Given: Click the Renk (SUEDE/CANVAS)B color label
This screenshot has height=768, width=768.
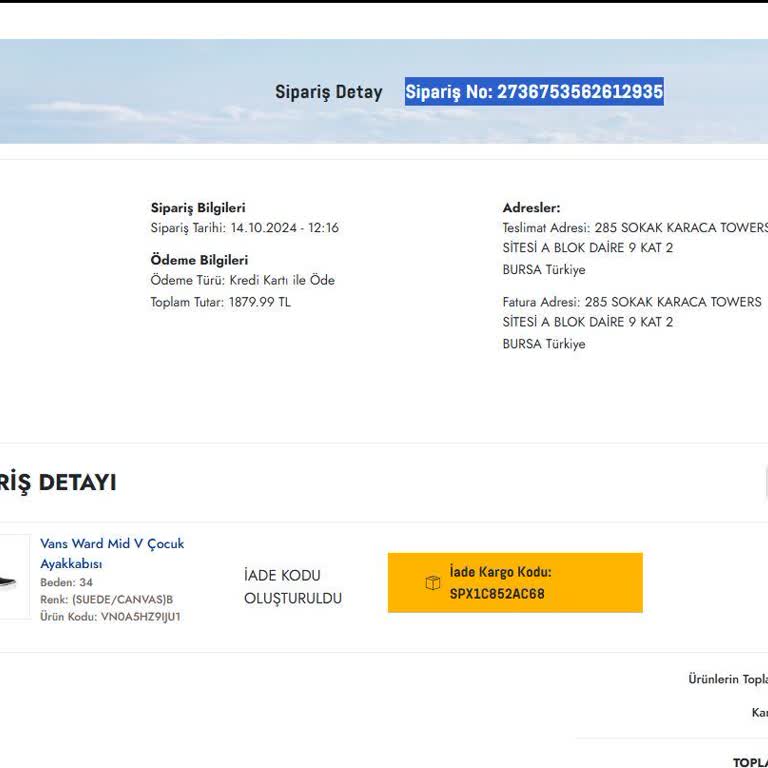Looking at the screenshot, I should click(x=106, y=600).
